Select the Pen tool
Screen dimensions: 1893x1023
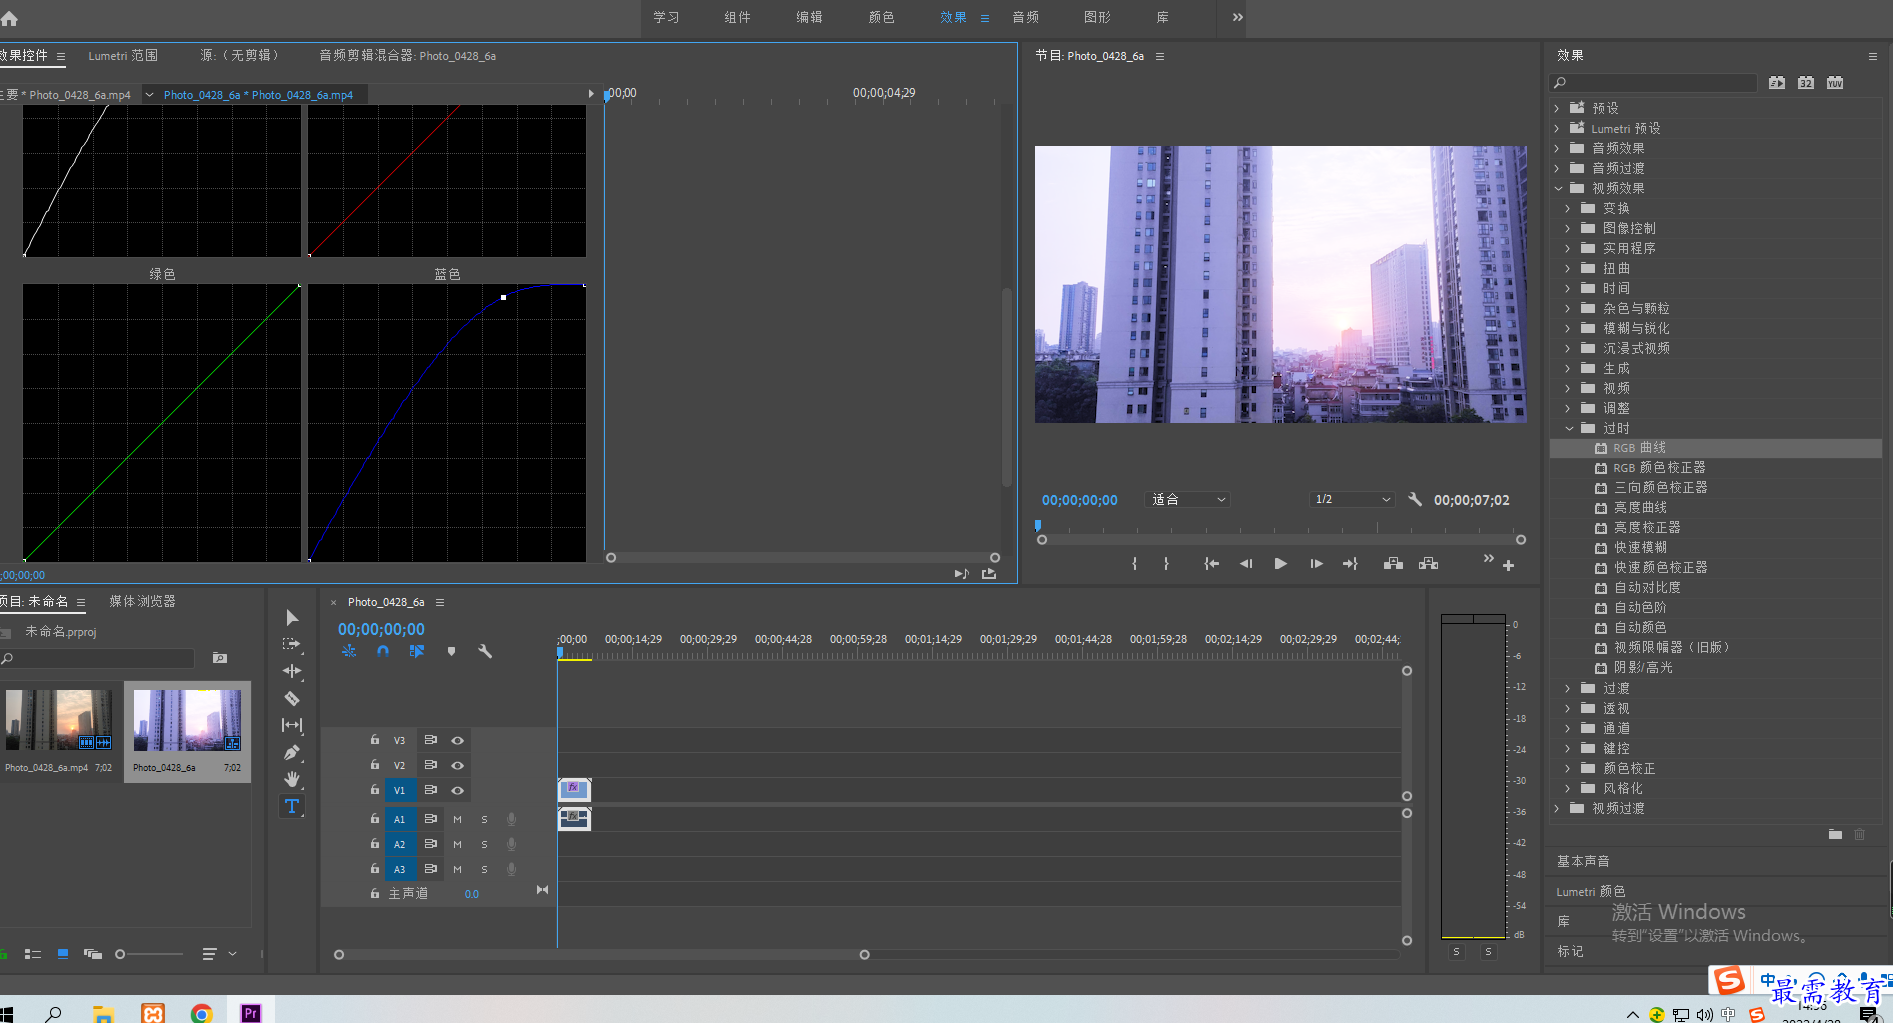click(292, 753)
